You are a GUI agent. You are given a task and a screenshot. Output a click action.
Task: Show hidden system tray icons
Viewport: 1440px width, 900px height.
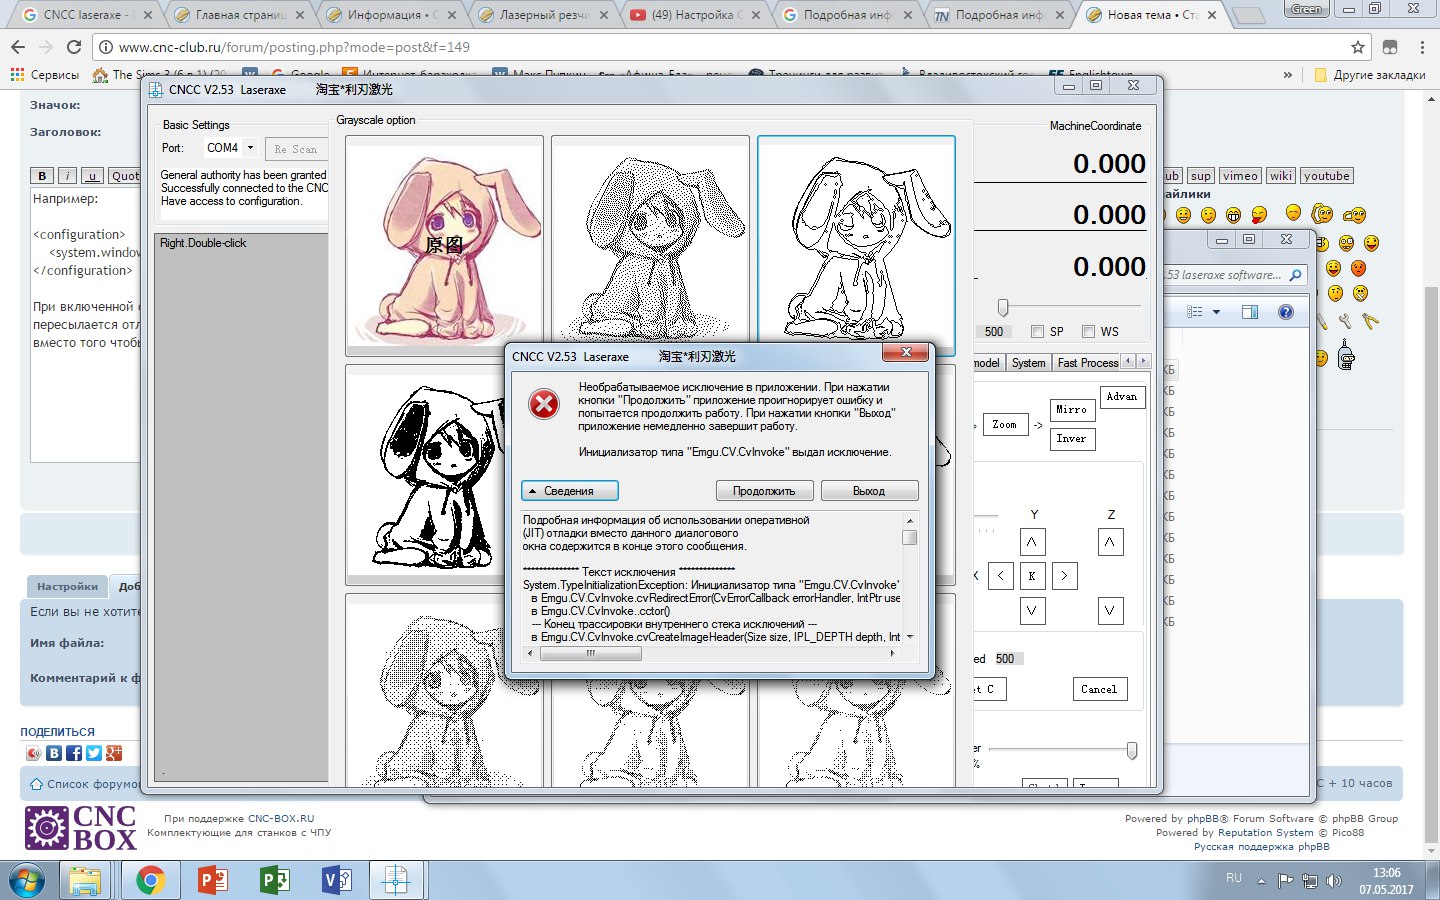[x=1261, y=881]
